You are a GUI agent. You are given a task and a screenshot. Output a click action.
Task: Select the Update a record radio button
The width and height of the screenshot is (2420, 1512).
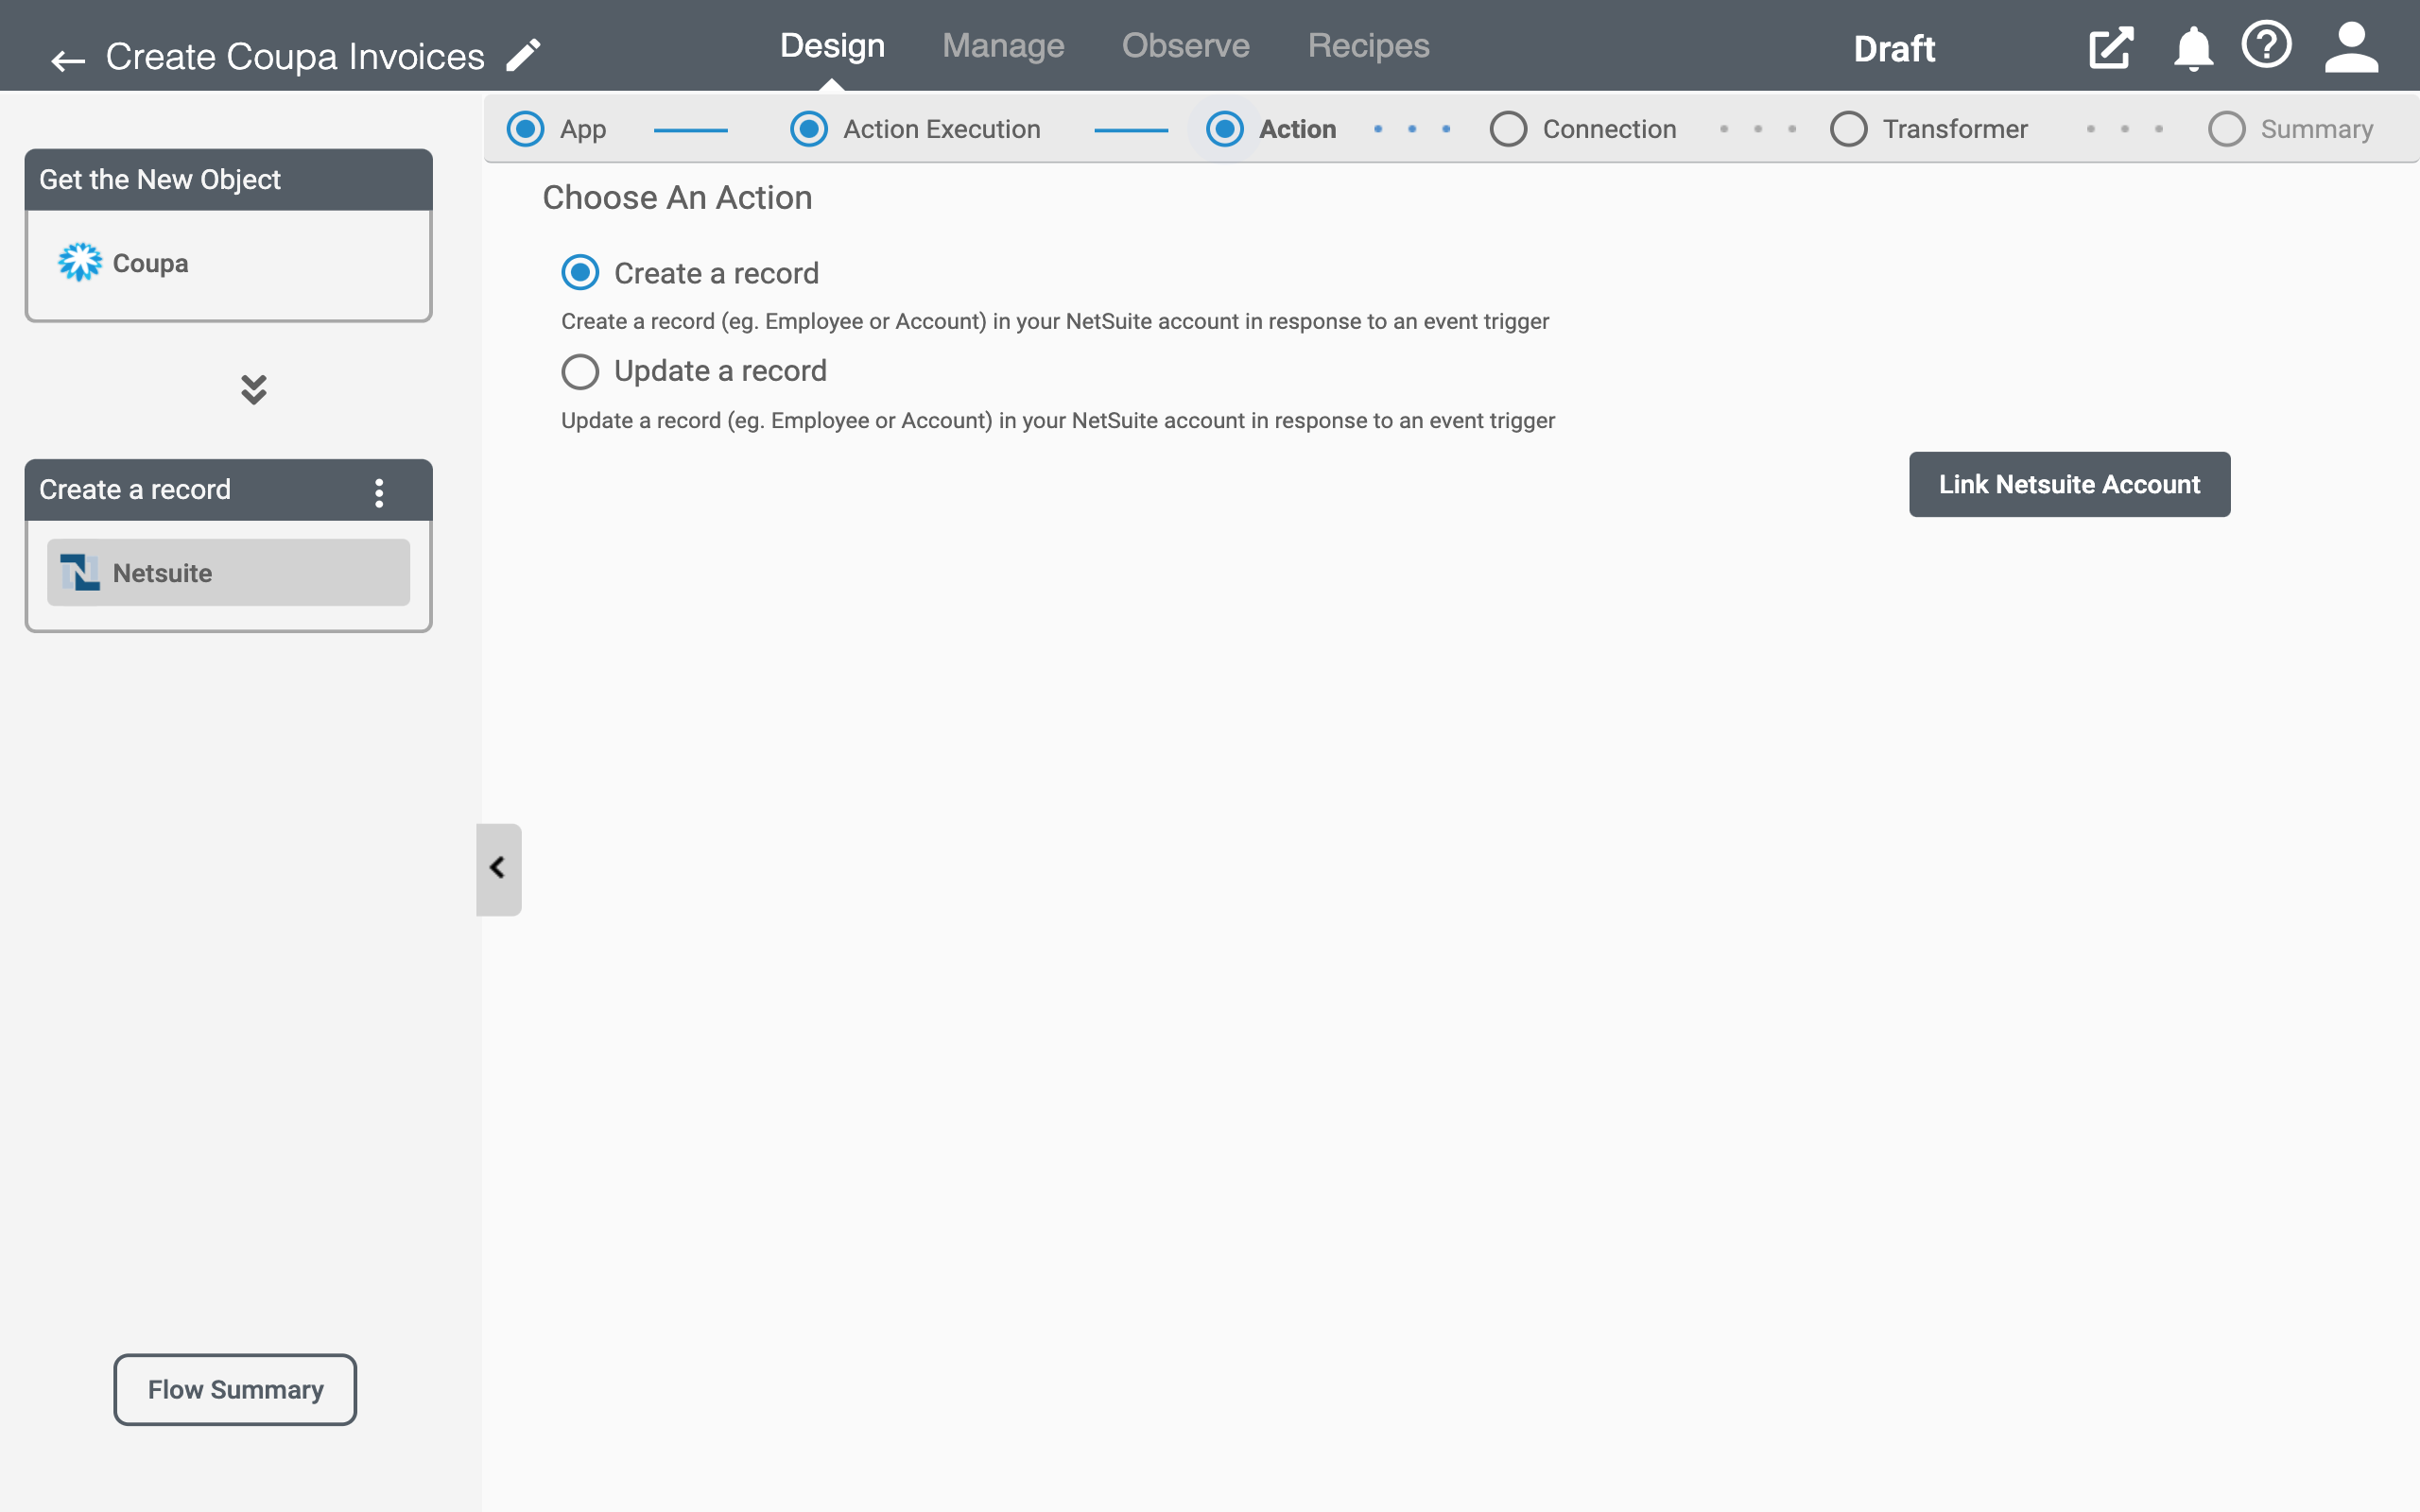click(580, 369)
